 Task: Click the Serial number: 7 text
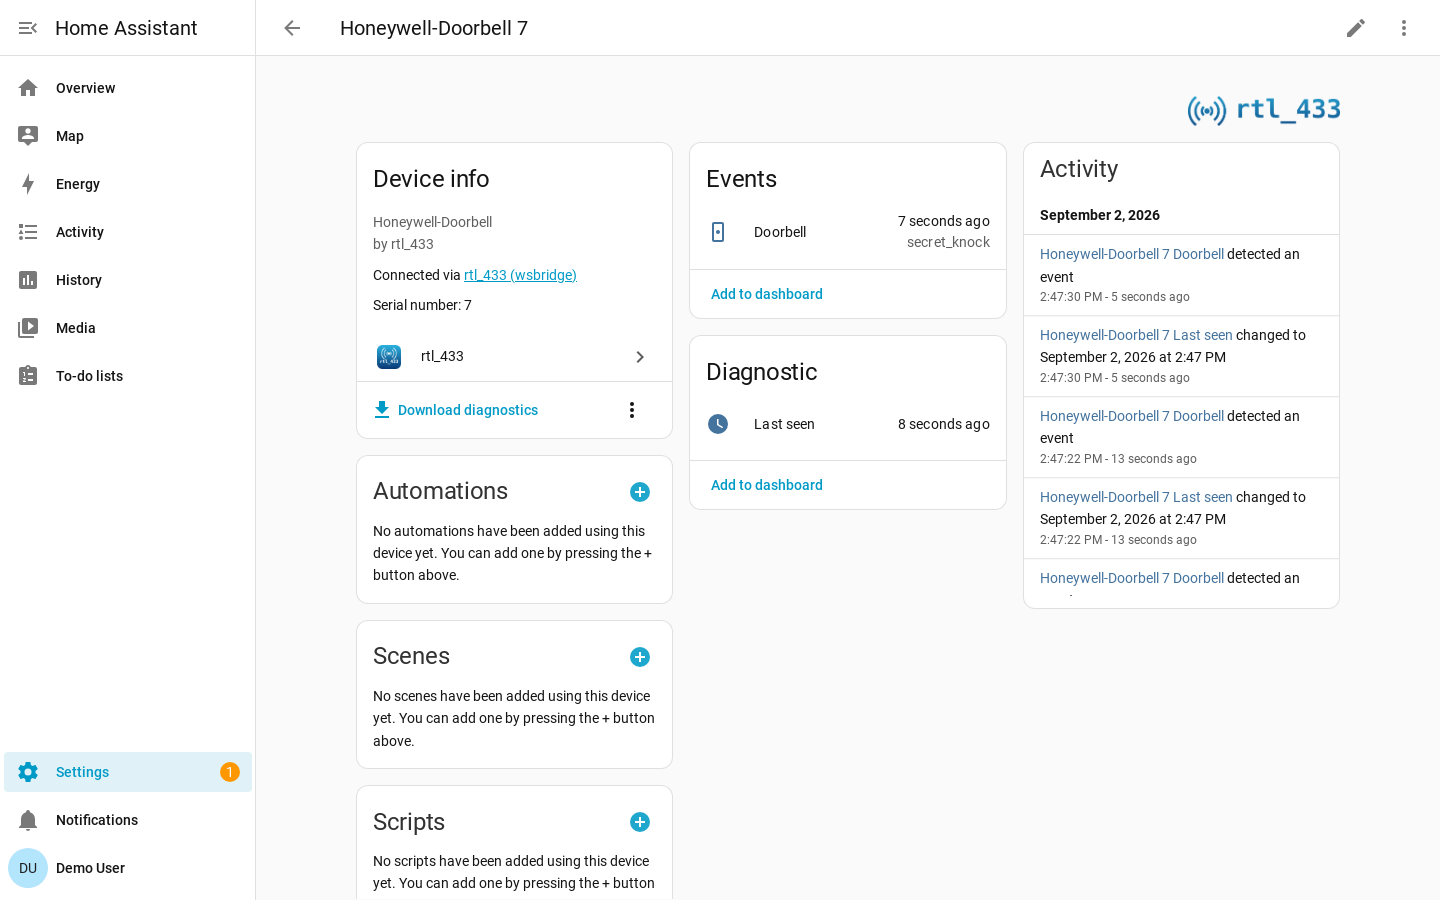[x=422, y=305]
